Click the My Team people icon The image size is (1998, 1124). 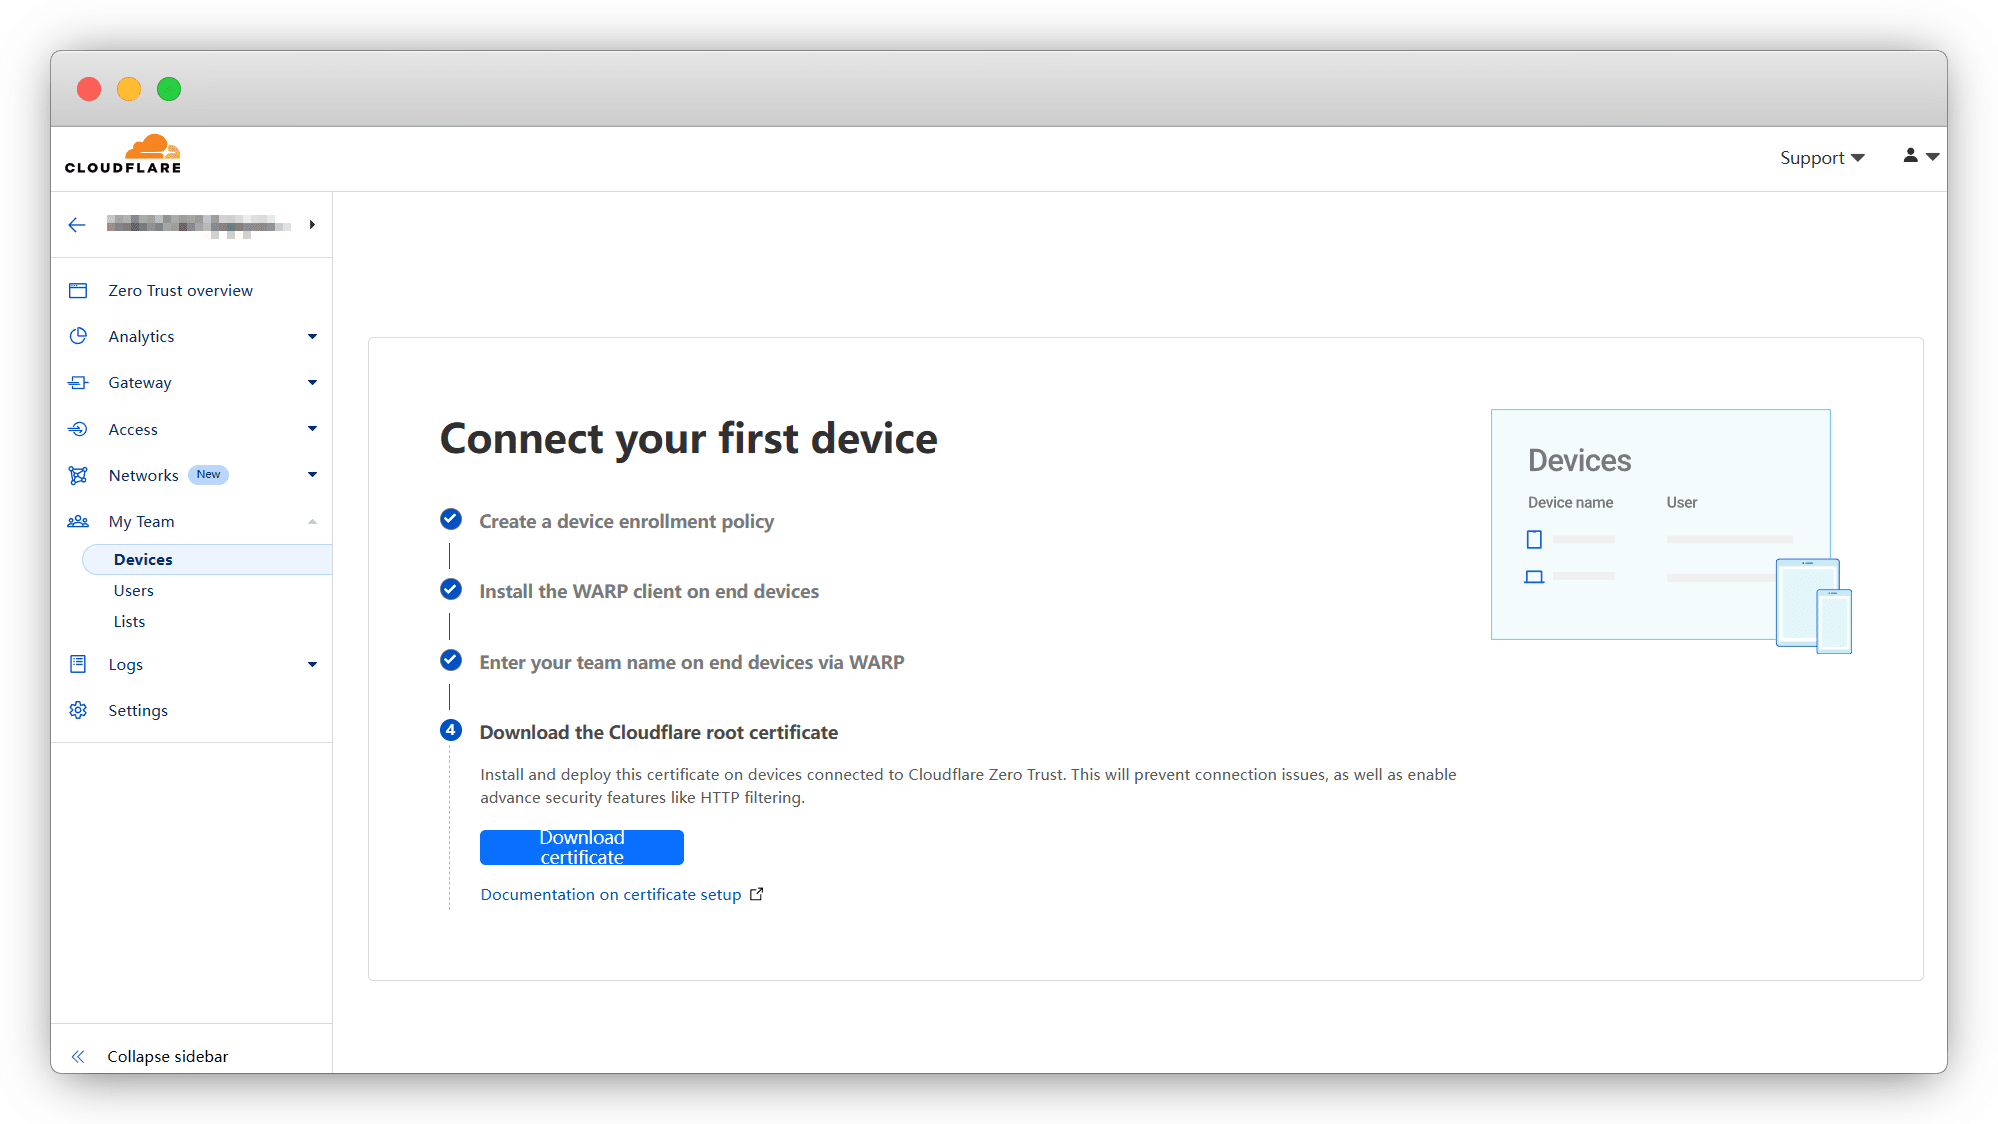tap(78, 521)
